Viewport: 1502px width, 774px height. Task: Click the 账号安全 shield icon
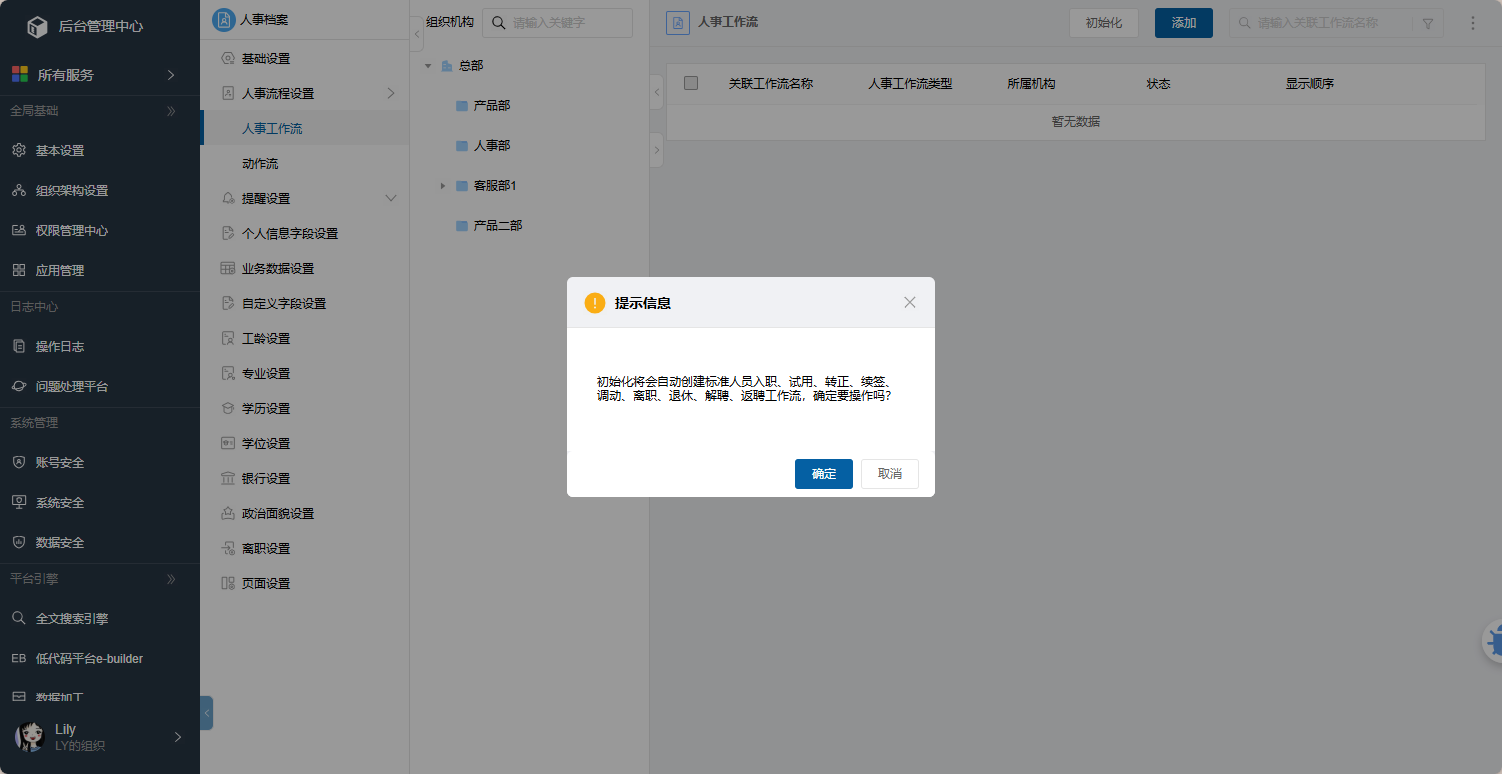click(x=18, y=463)
